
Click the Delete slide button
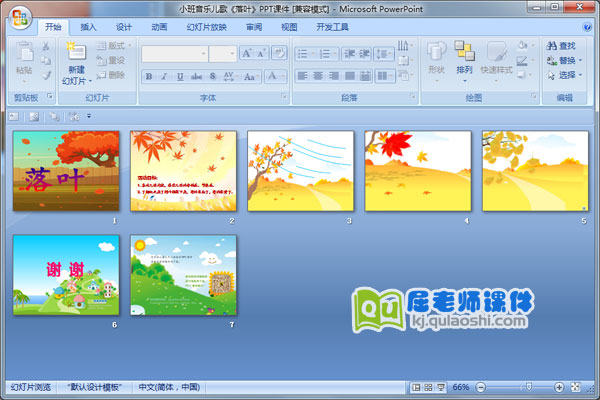[111, 75]
